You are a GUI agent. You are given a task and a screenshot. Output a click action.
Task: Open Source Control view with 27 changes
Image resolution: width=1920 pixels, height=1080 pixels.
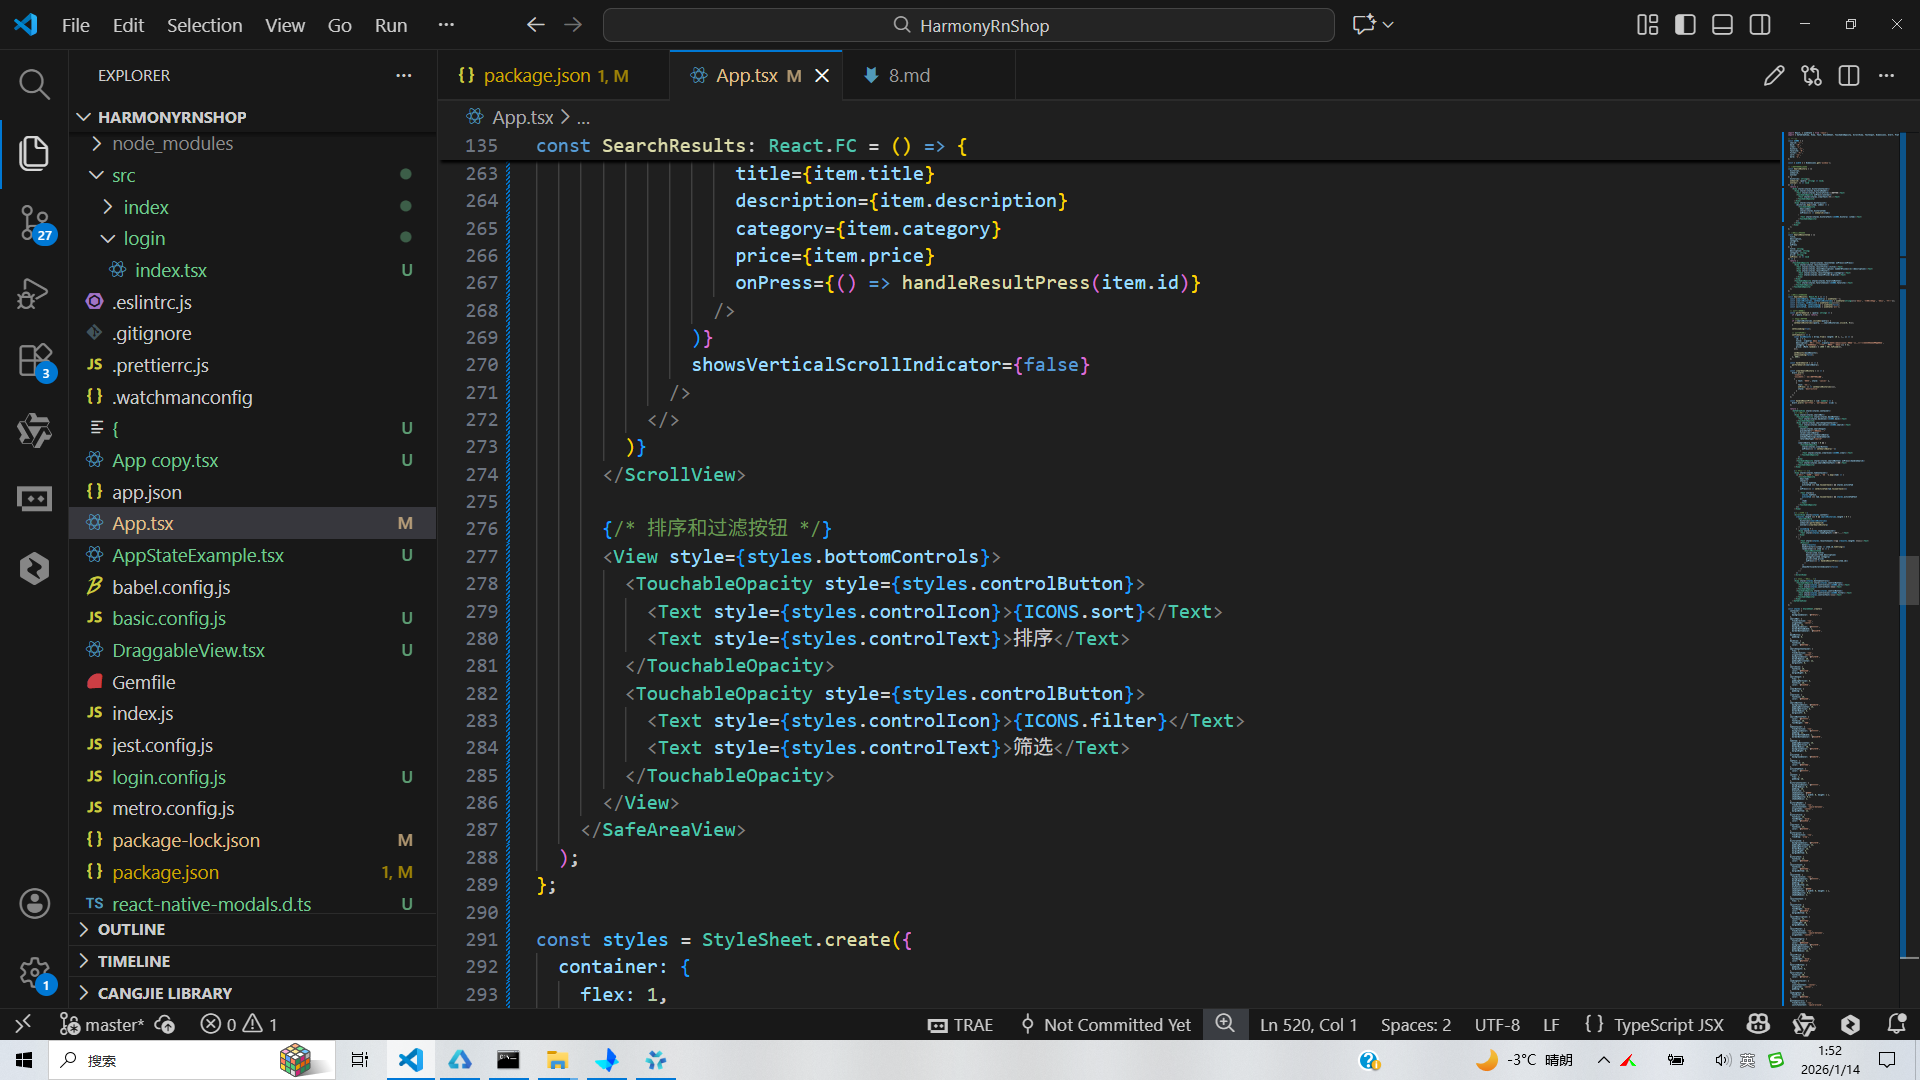pyautogui.click(x=34, y=222)
